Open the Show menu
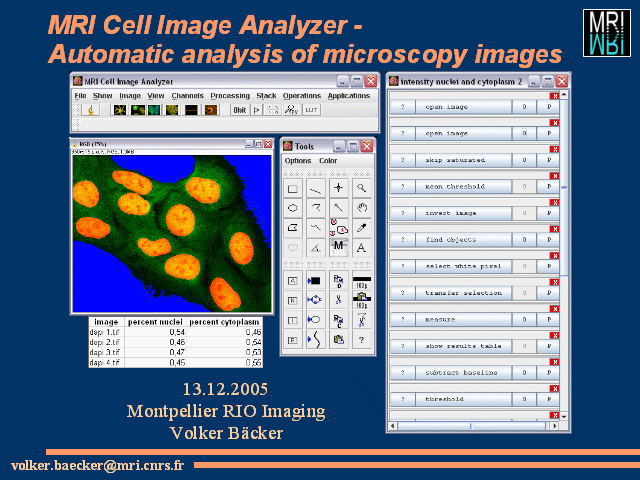This screenshot has height=480, width=640. point(102,96)
